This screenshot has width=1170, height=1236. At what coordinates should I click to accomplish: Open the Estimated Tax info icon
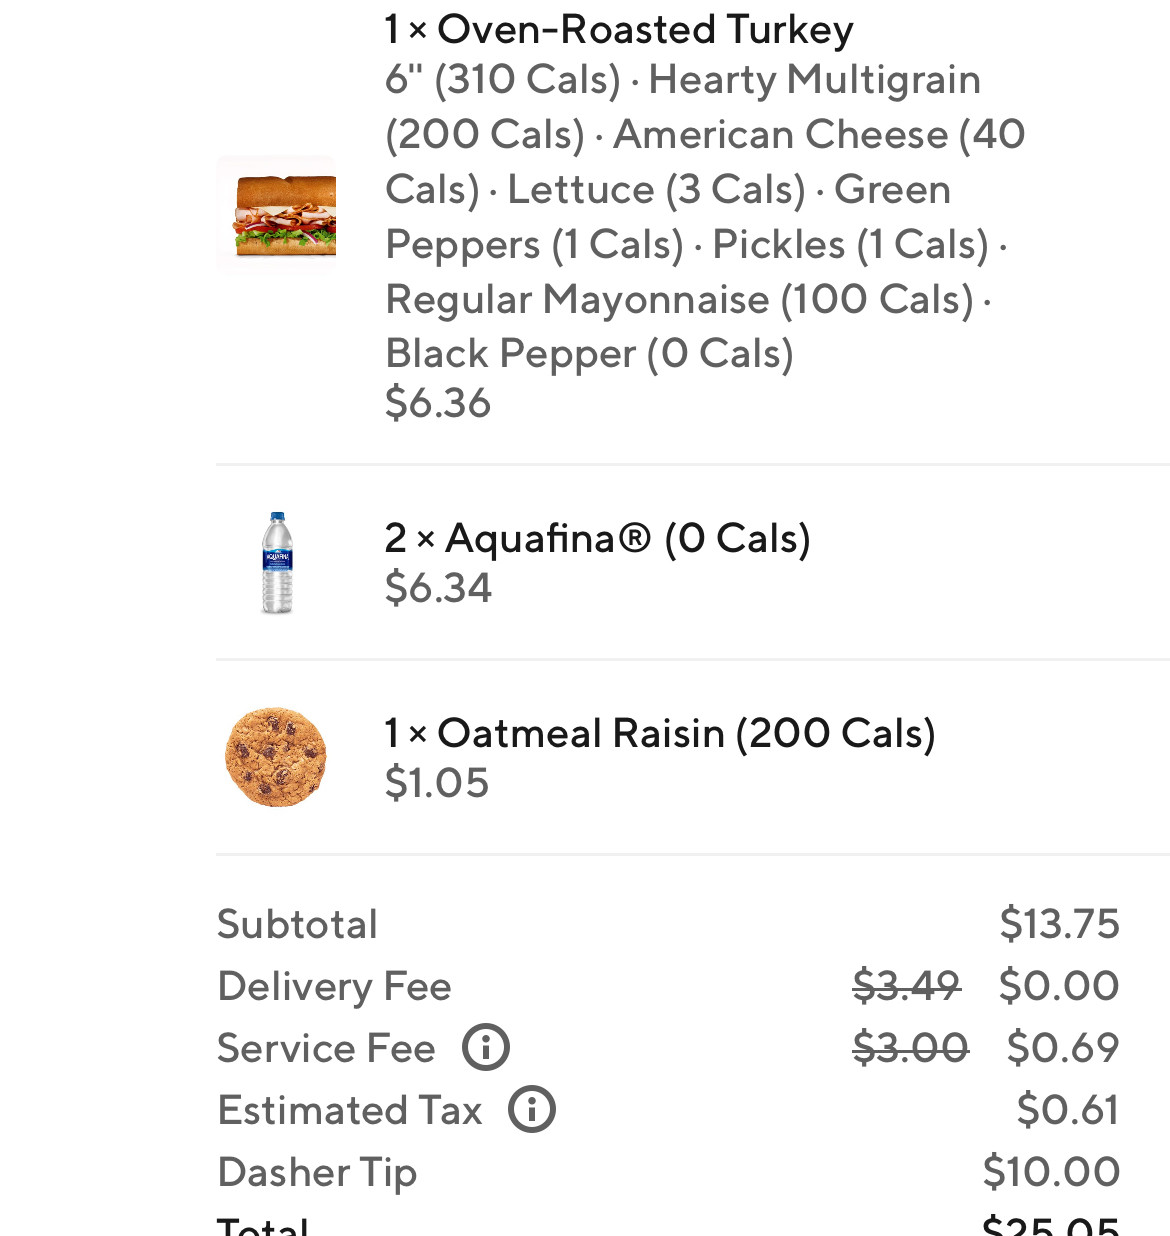(532, 1110)
